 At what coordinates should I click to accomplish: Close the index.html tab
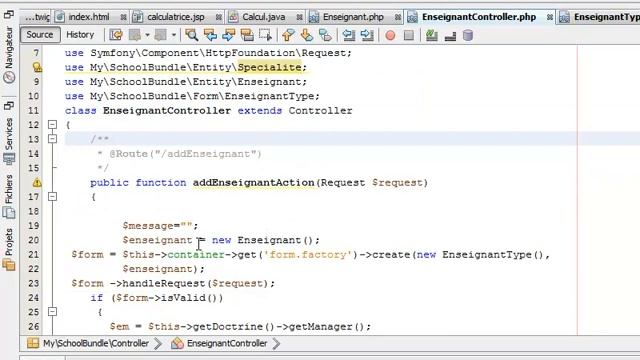[x=123, y=18]
